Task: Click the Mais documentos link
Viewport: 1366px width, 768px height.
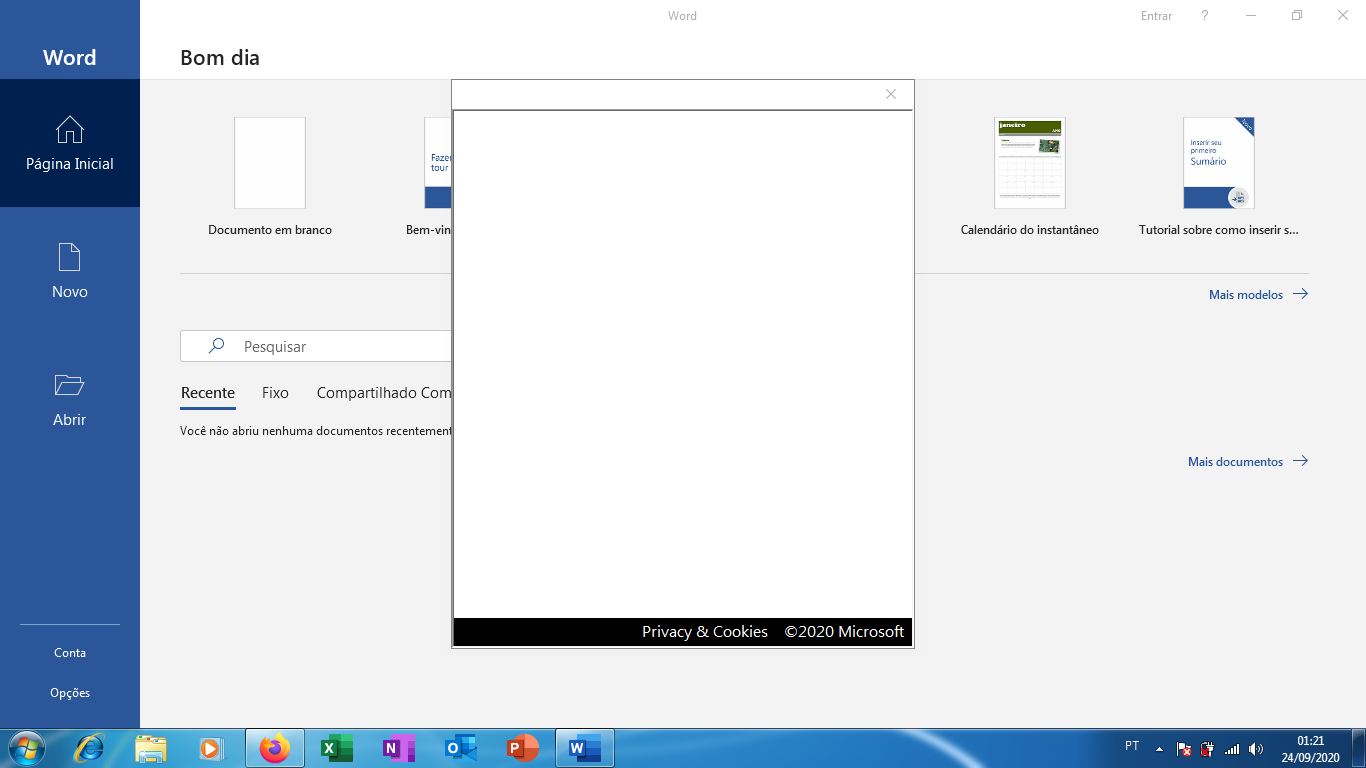Action: click(1235, 462)
